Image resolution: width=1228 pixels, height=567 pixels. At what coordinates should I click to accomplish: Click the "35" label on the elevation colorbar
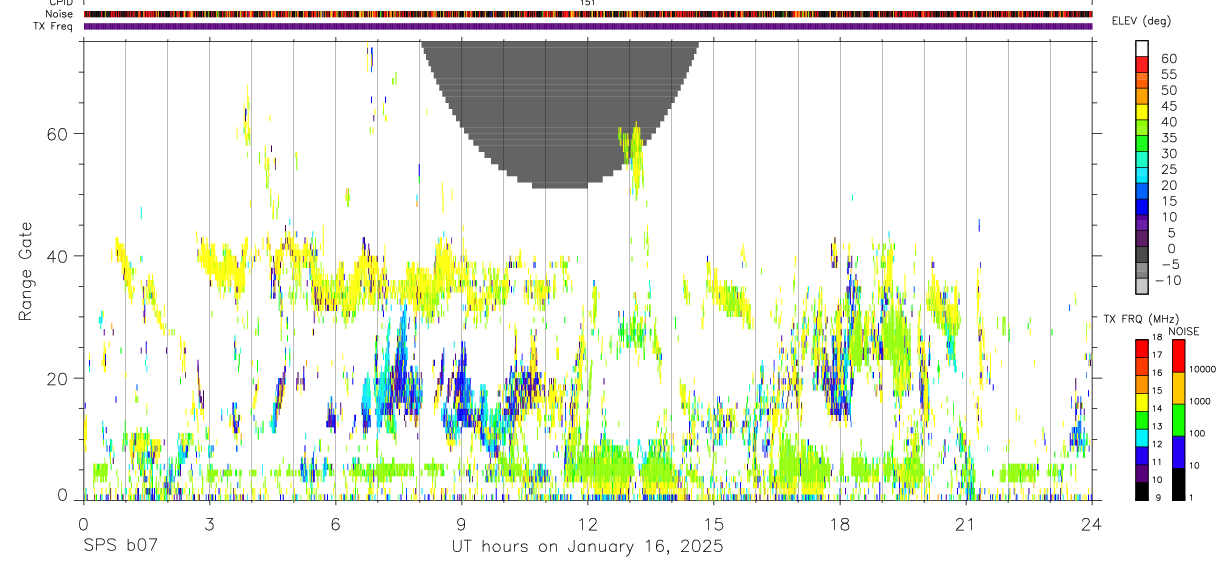[x=1168, y=138]
